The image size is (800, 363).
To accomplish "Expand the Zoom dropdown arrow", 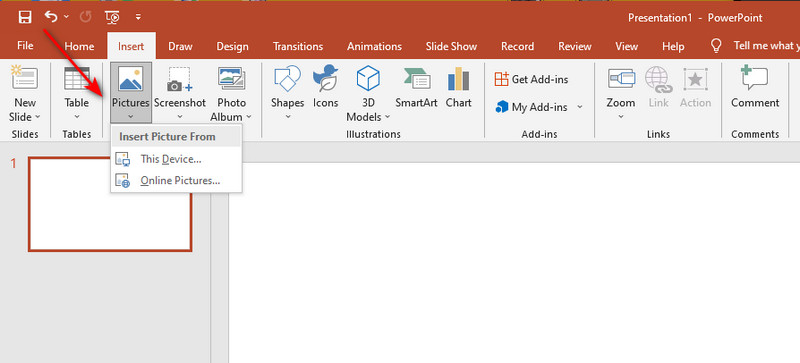I will (621, 116).
